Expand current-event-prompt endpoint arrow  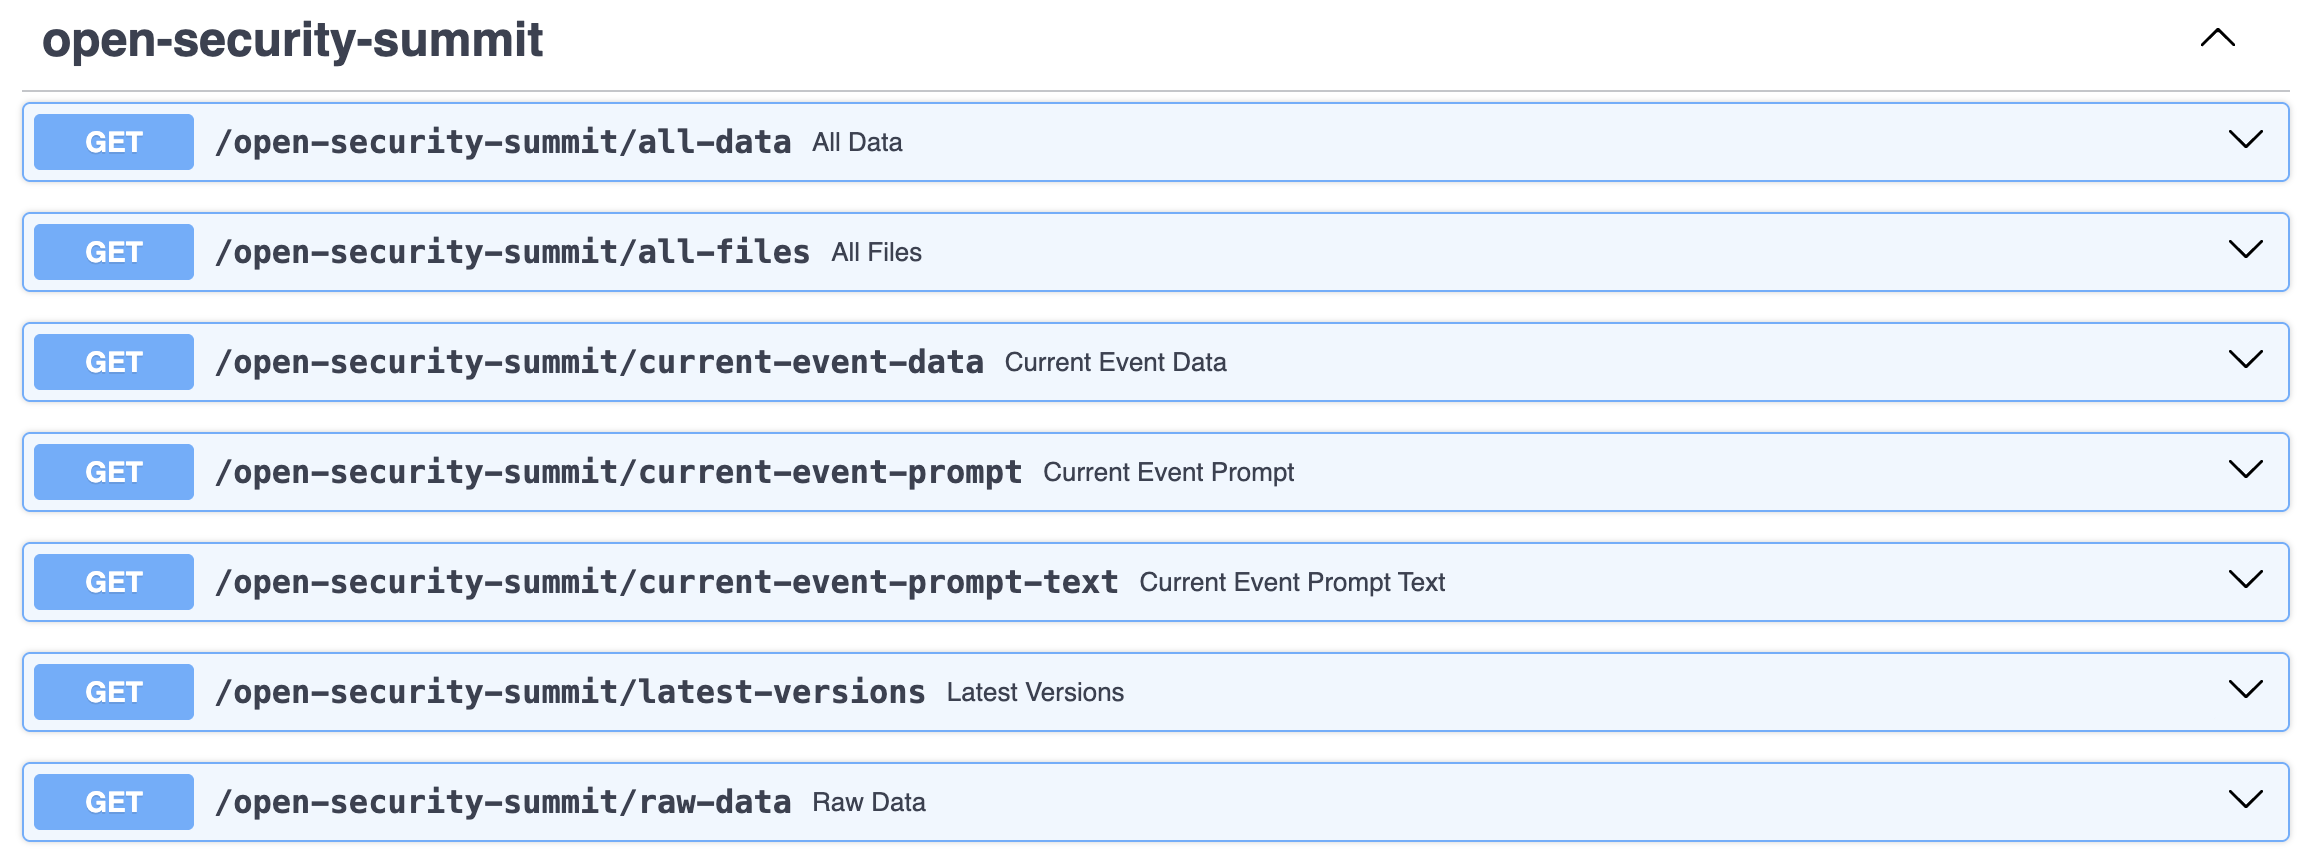(2245, 470)
